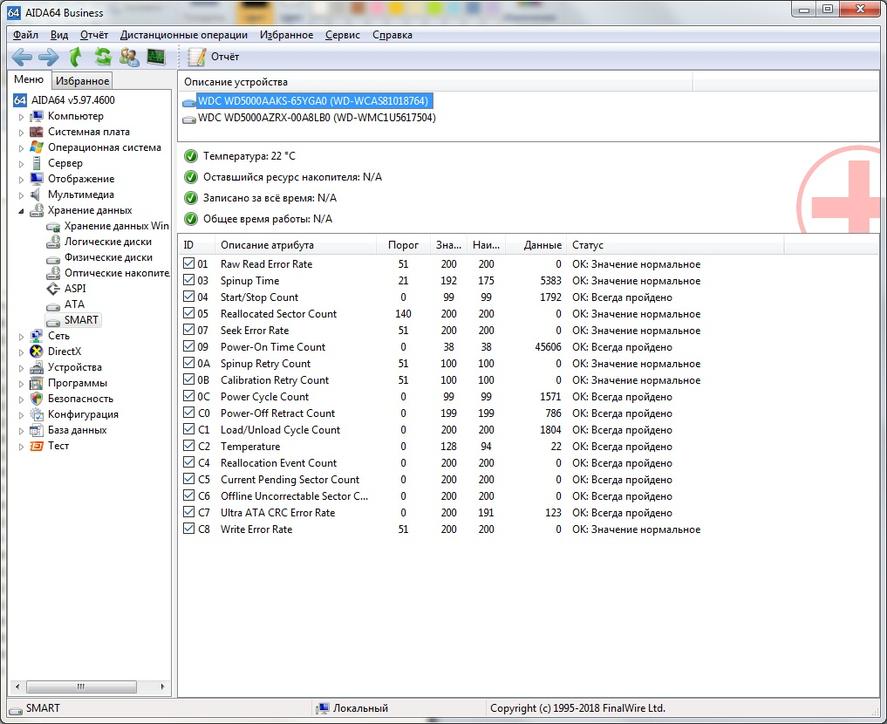887x724 pixels.
Task: Open the Сервис menu
Action: click(342, 35)
